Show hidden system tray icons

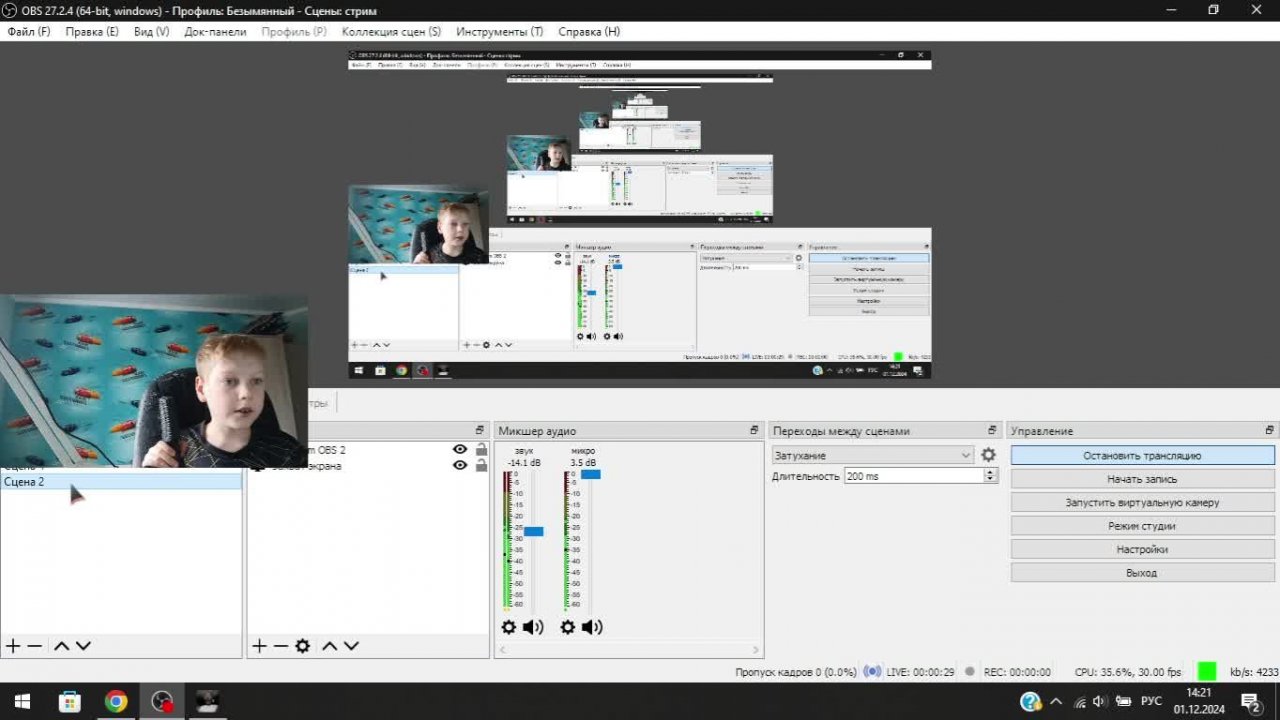(x=1055, y=701)
